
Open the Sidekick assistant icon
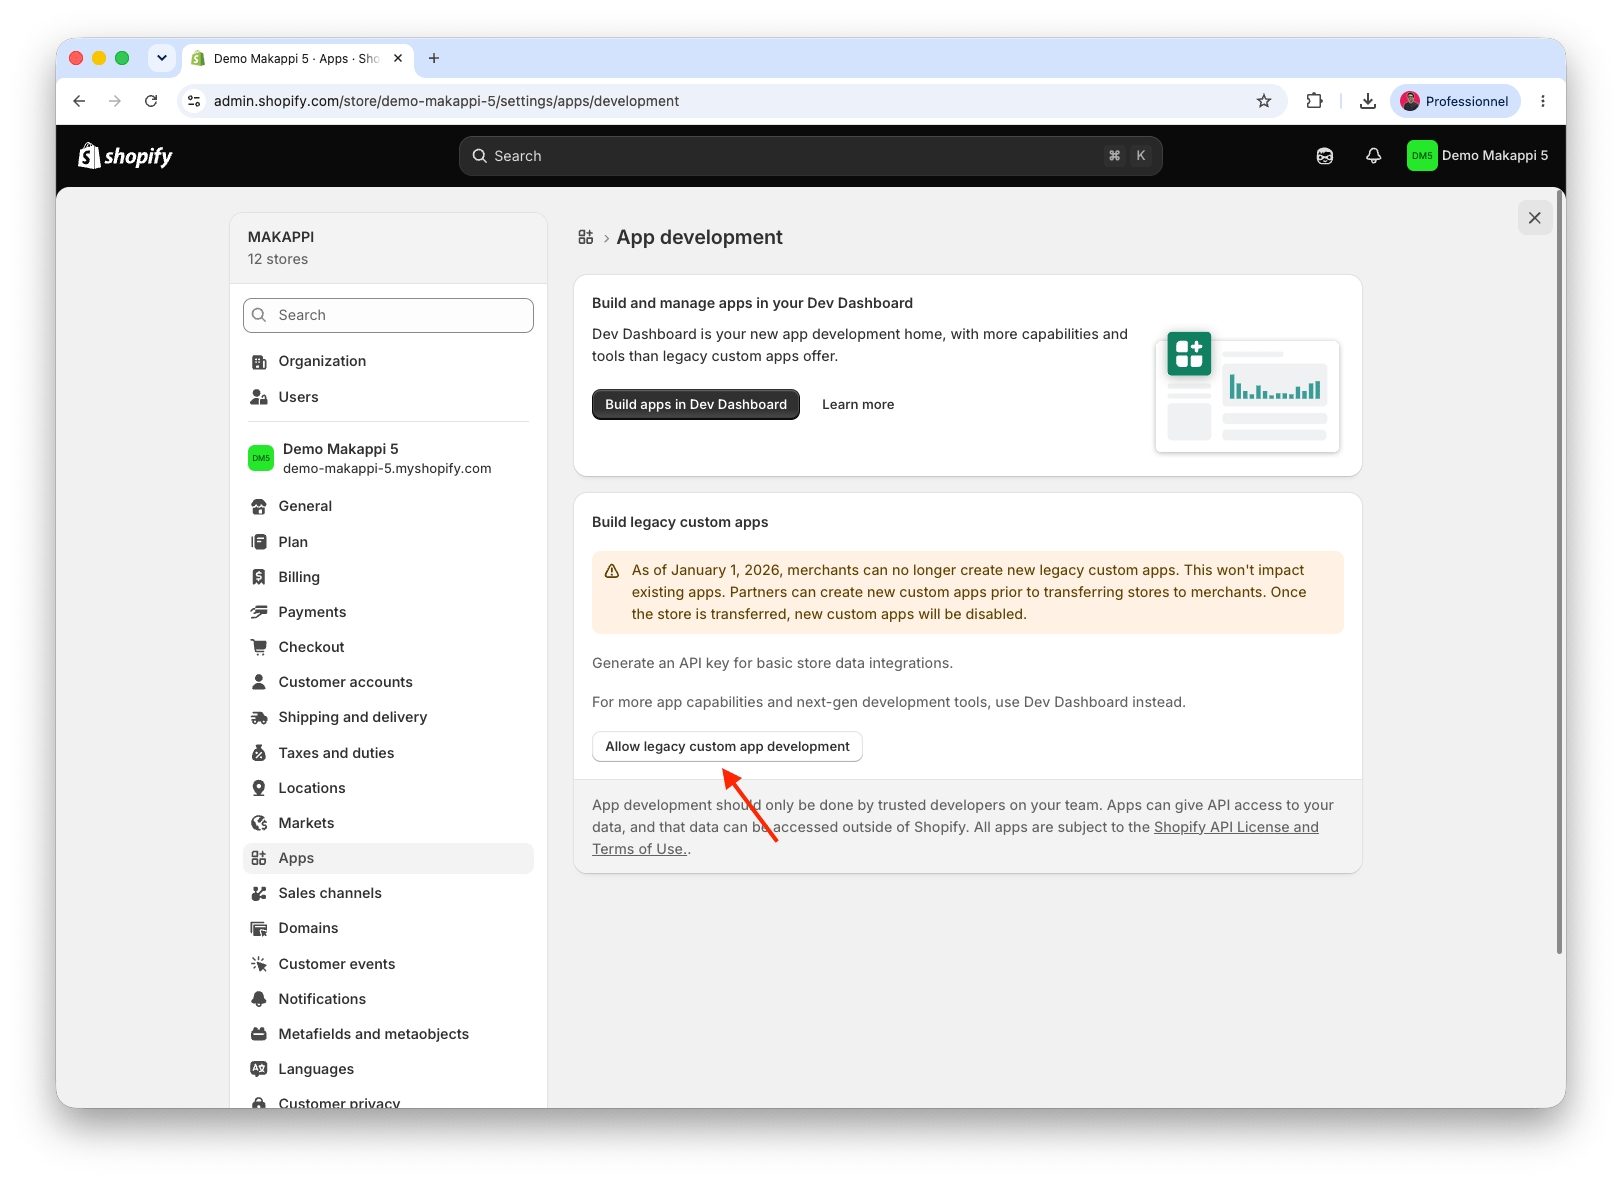pyautogui.click(x=1325, y=156)
